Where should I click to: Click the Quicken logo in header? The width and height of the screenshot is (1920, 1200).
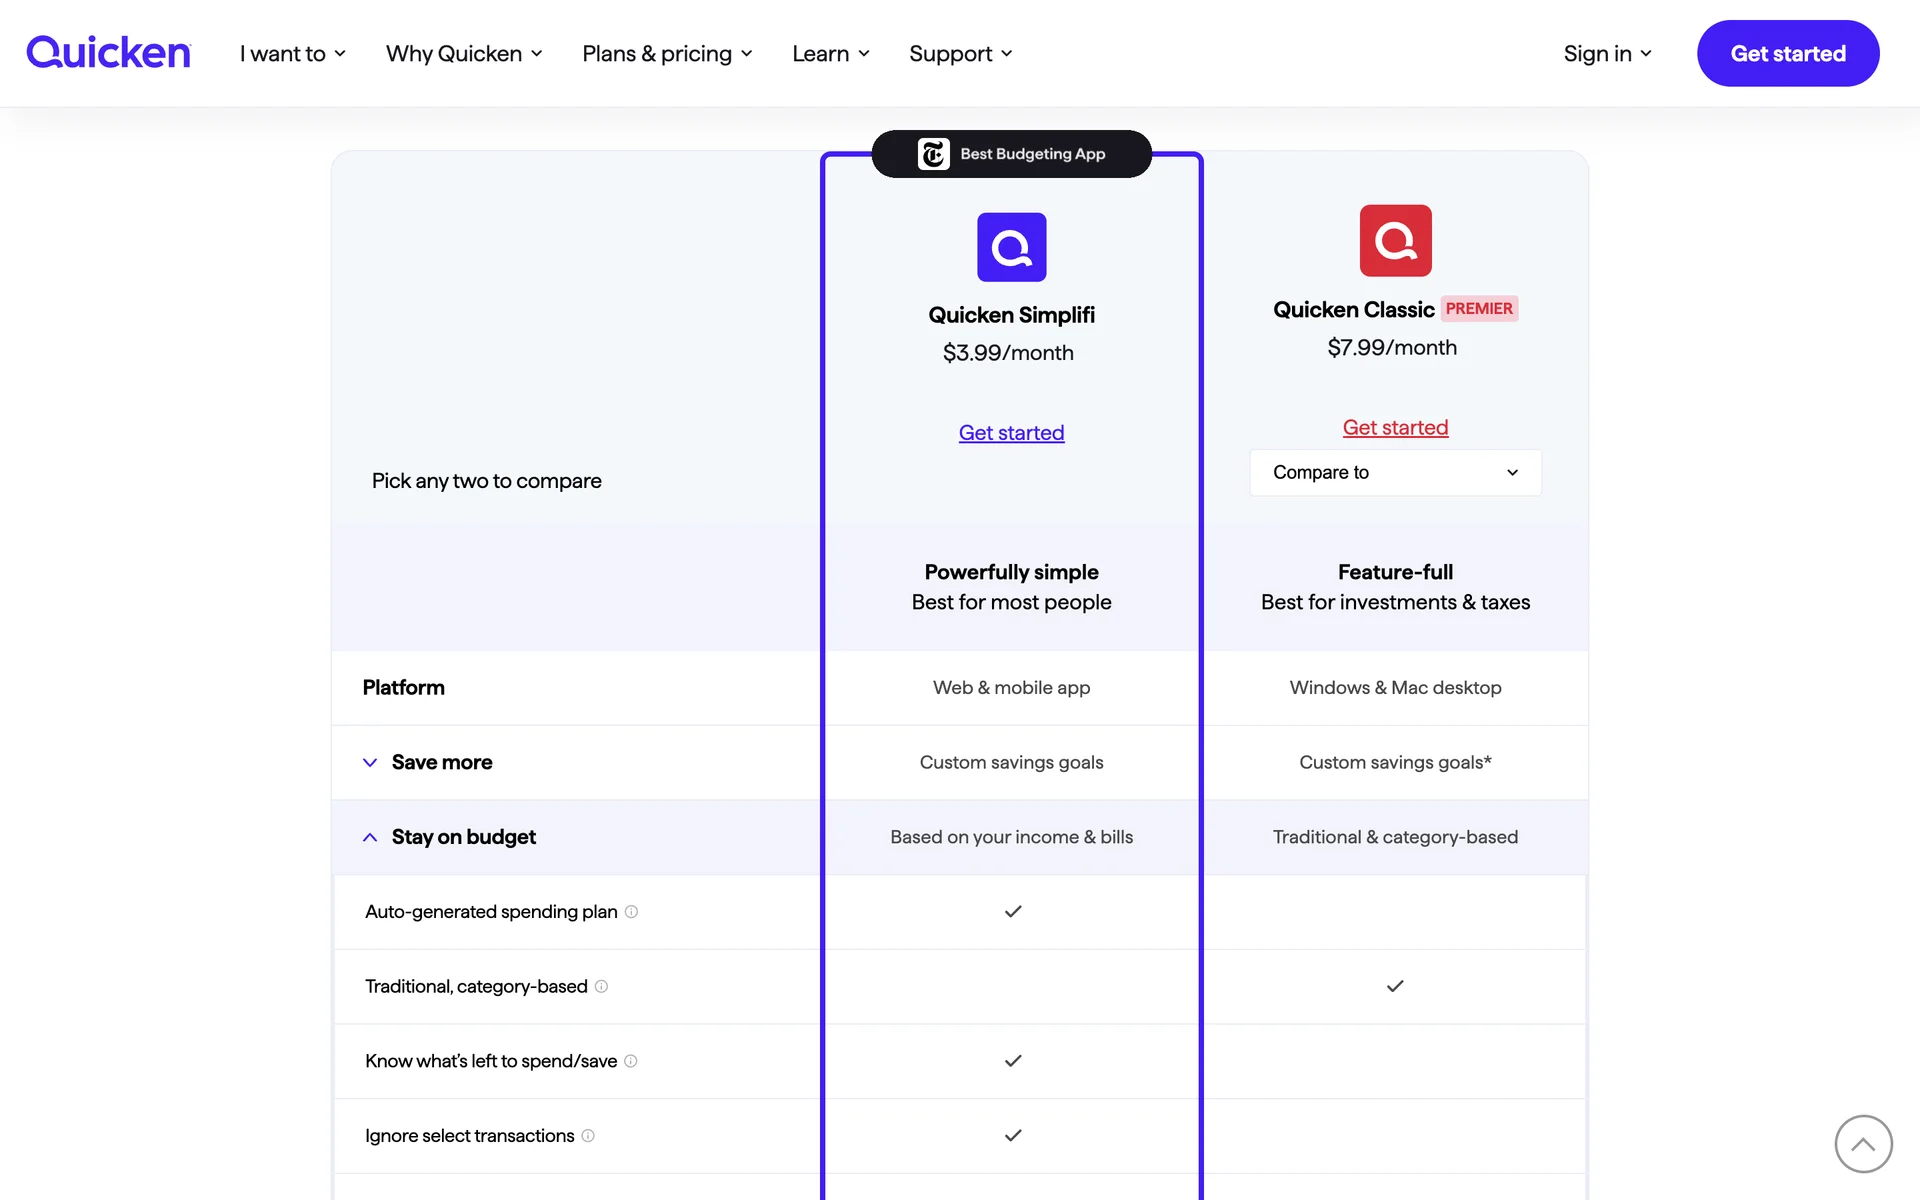tap(108, 53)
